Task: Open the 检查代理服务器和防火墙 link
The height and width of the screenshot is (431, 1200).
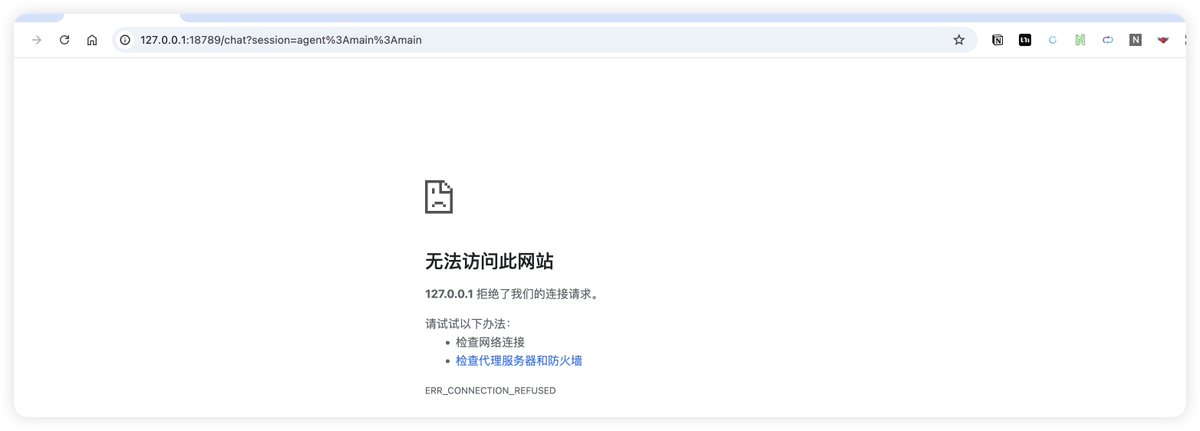Action: point(519,361)
